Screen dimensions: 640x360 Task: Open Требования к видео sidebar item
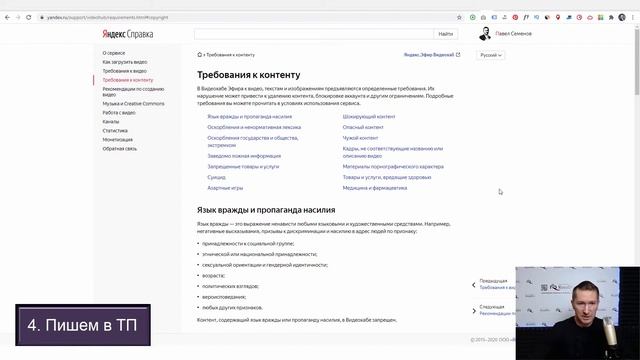click(x=124, y=71)
